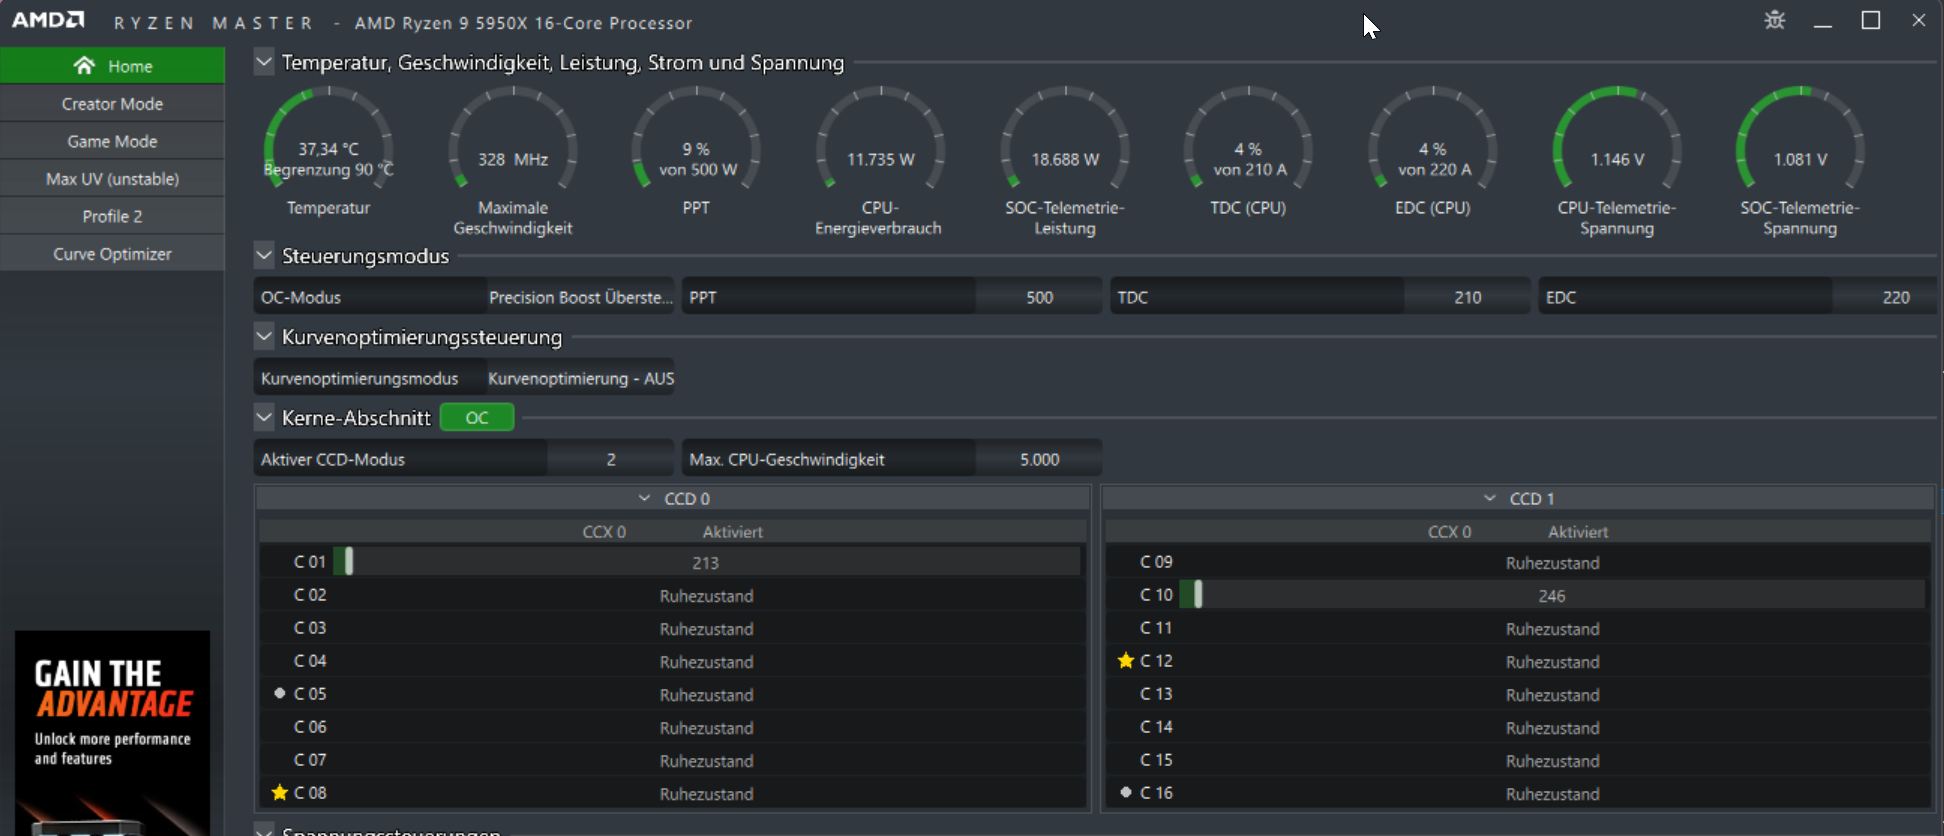1944x836 pixels.
Task: Maximize the Ryzen Master window
Action: click(1871, 20)
